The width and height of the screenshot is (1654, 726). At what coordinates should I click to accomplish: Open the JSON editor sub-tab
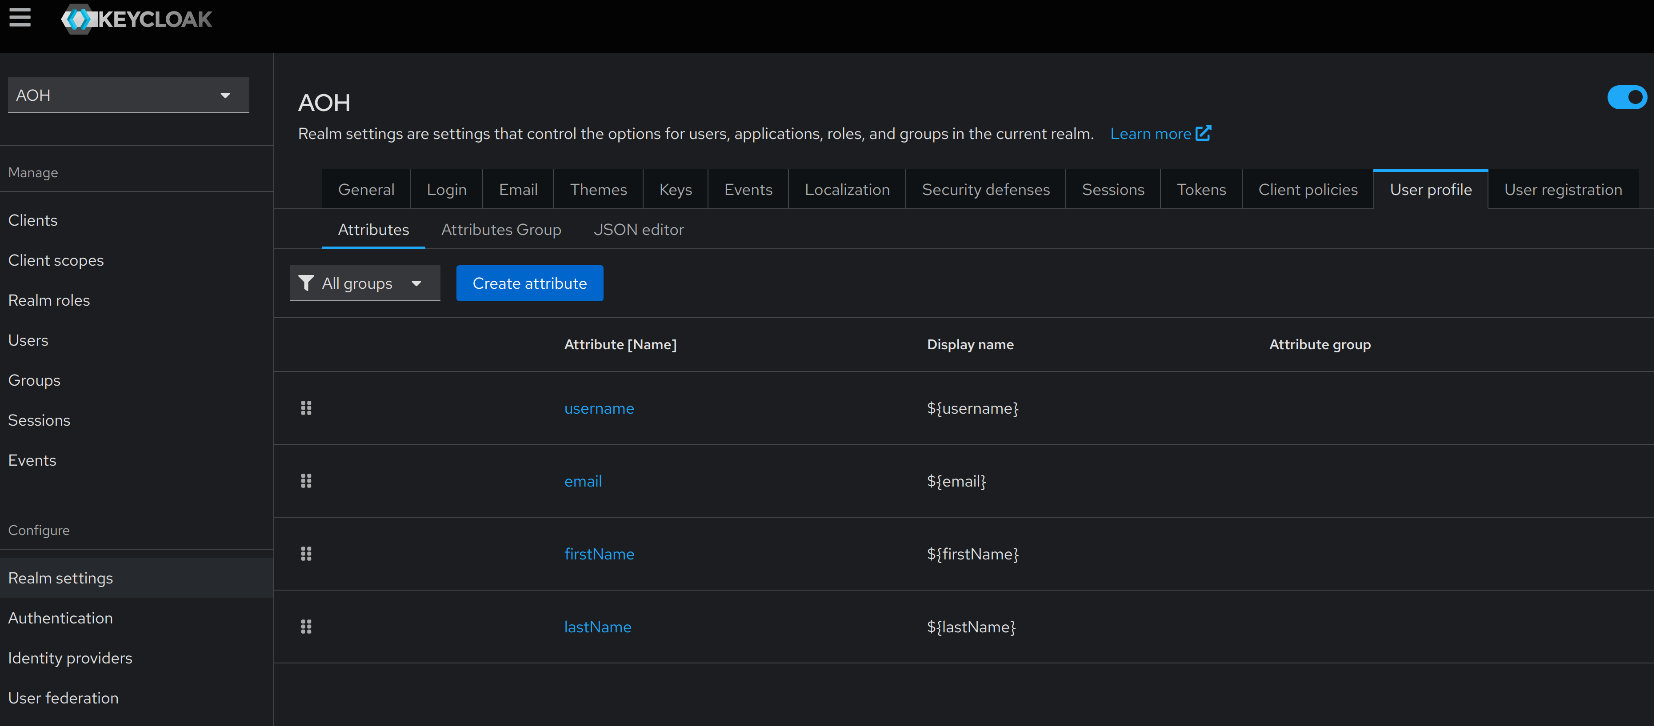click(639, 229)
